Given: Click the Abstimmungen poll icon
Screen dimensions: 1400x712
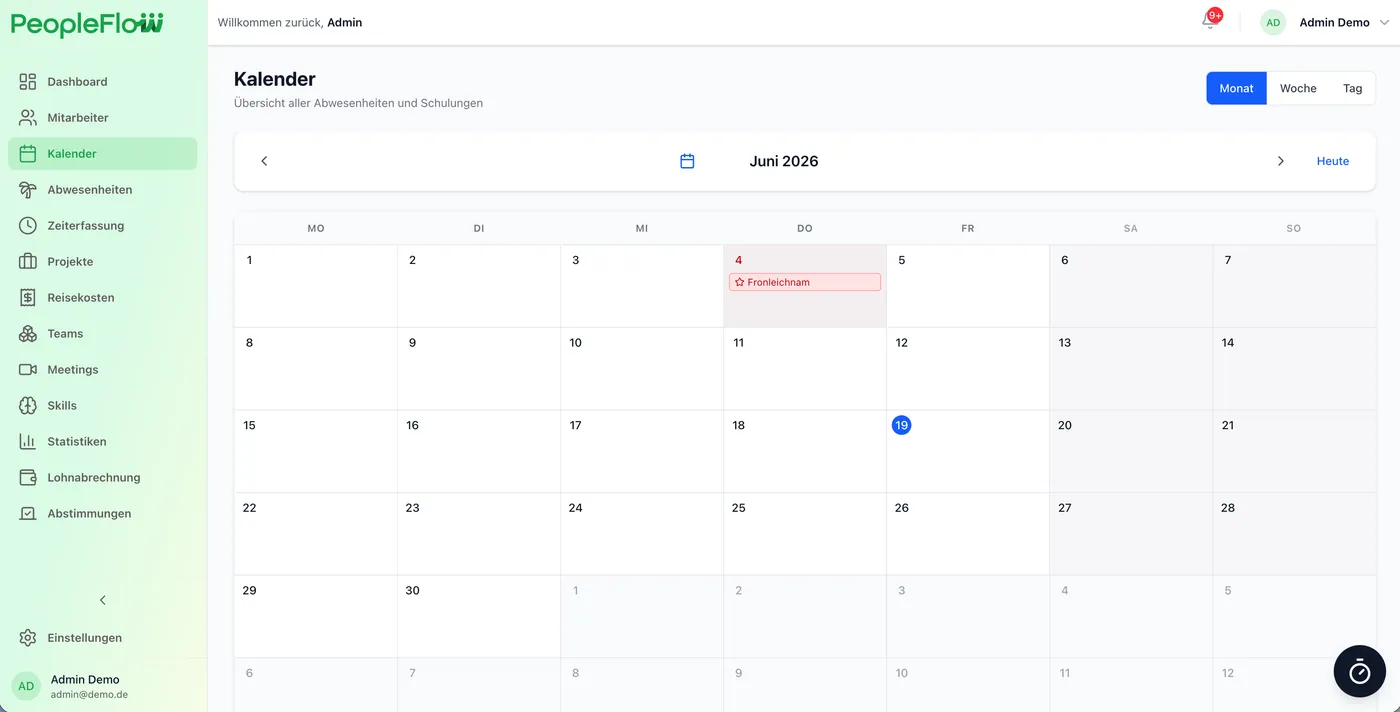Looking at the screenshot, I should tap(28, 514).
